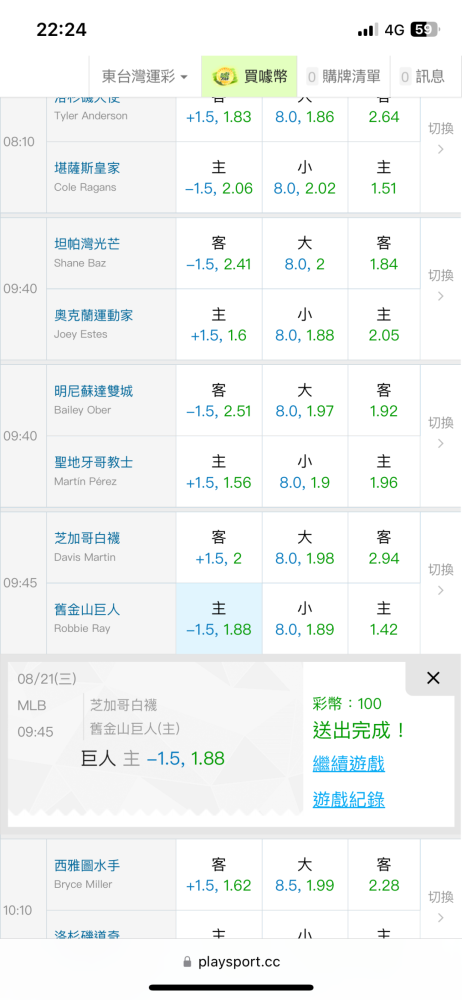Open the 坦帕灣光芒 team link
This screenshot has width=462, height=1000.
click(x=87, y=244)
